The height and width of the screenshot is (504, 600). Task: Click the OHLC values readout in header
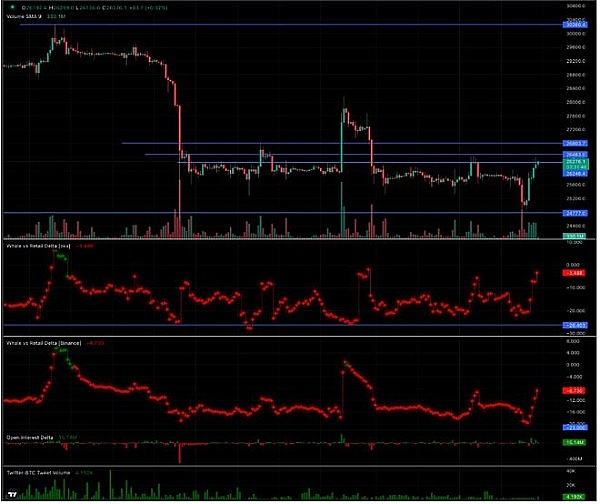[x=94, y=8]
